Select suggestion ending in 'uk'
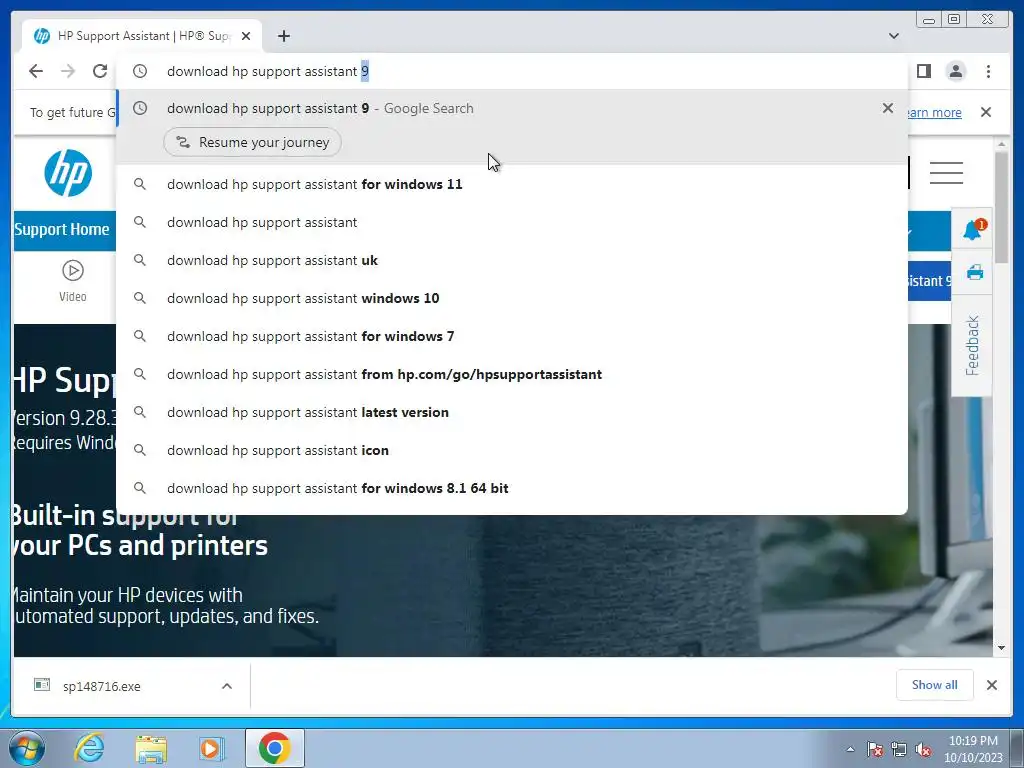This screenshot has width=1024, height=768. (511, 260)
